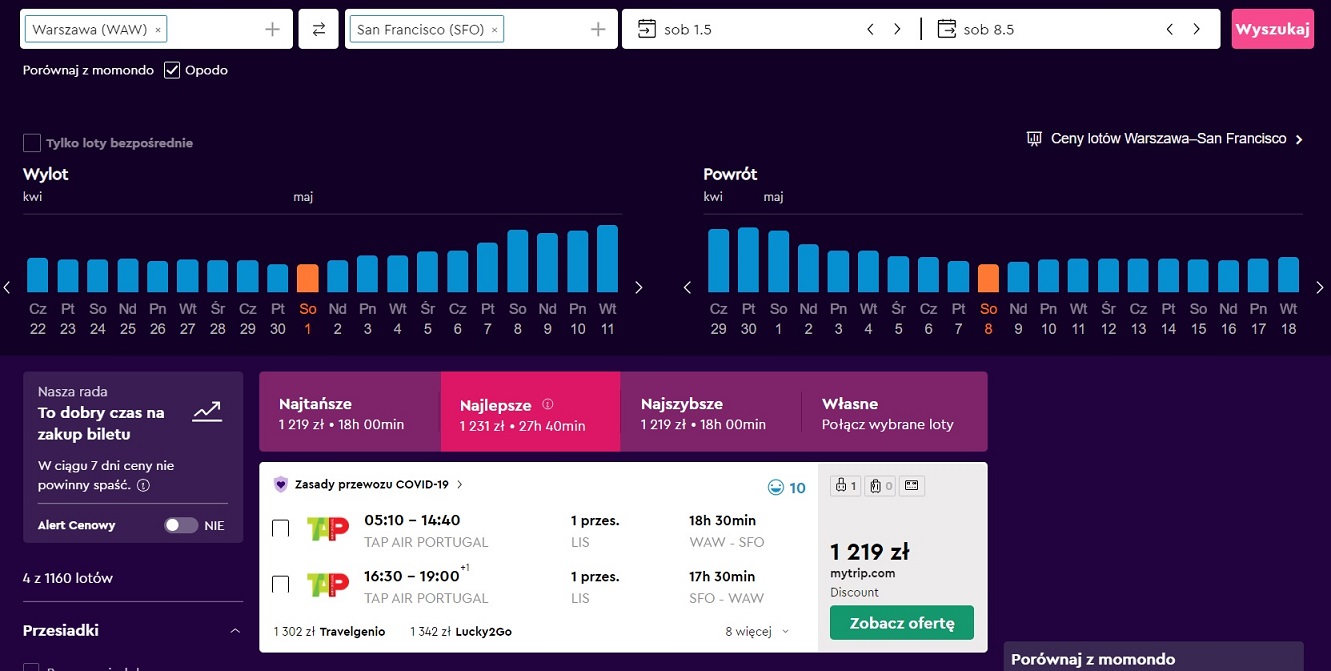This screenshot has height=671, width=1331.
Task: Show later departure dates in Wylot chart
Action: click(638, 288)
